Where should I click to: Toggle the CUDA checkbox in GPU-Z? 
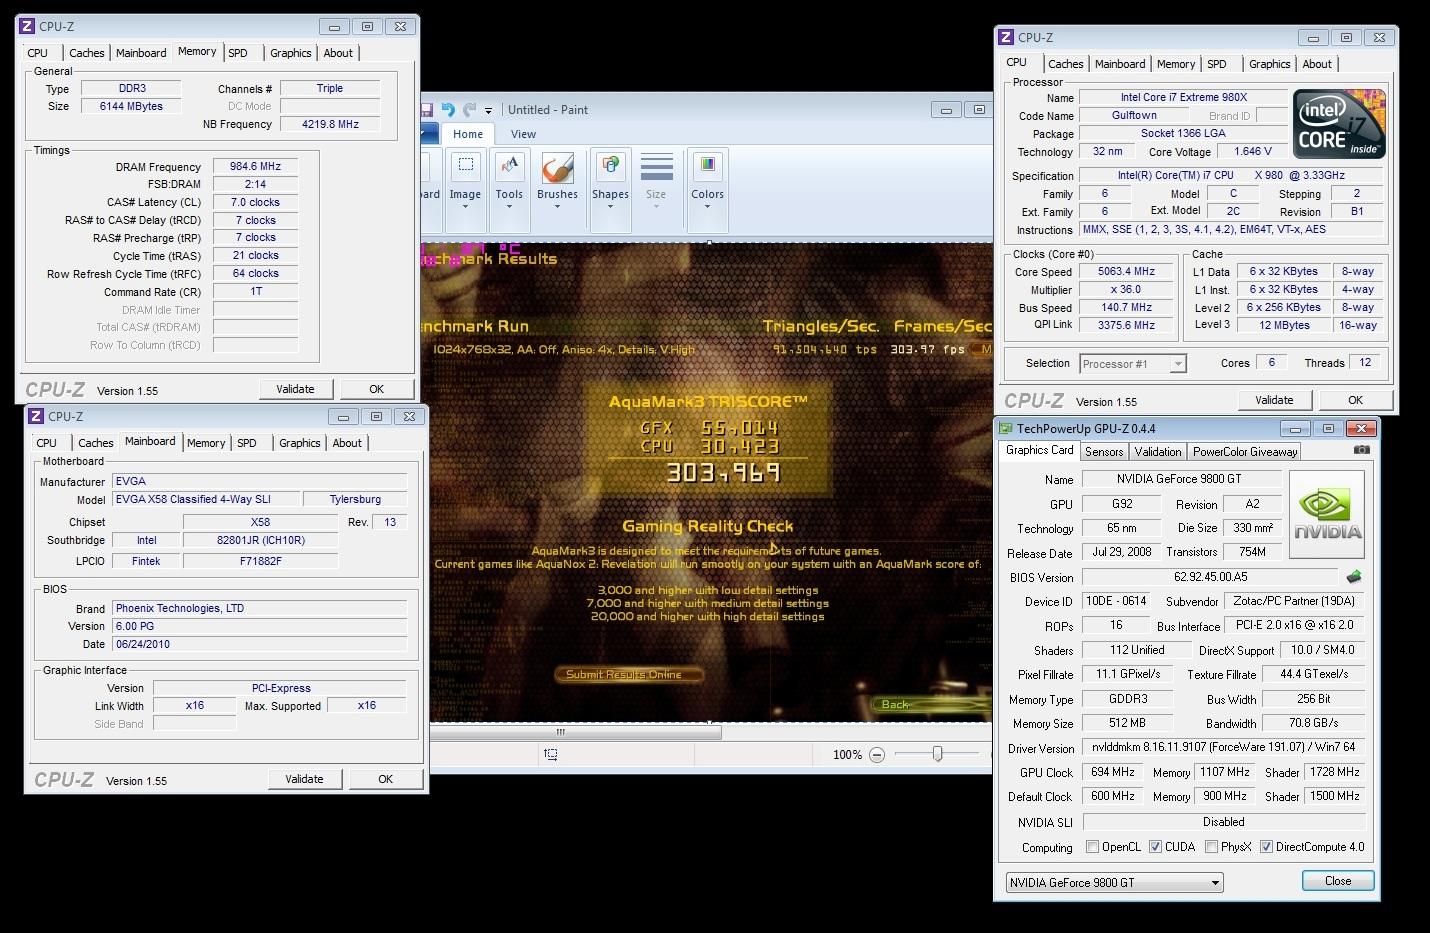tap(1155, 847)
